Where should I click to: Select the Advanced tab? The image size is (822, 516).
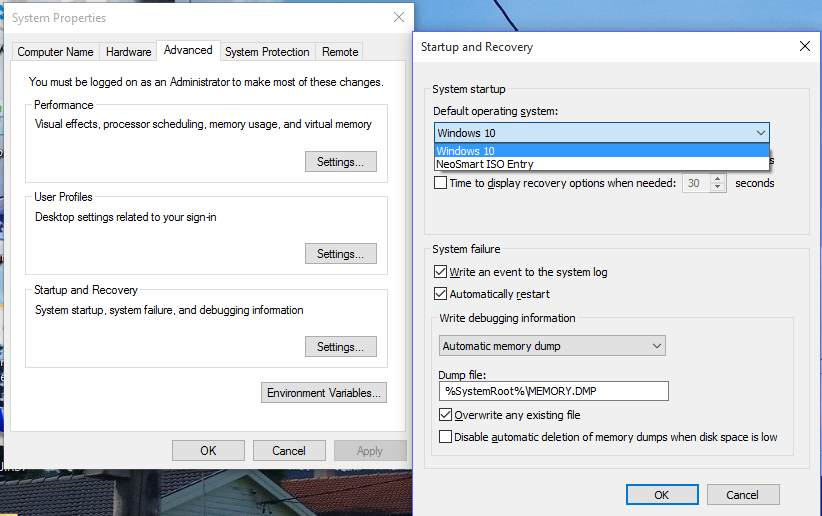(188, 50)
